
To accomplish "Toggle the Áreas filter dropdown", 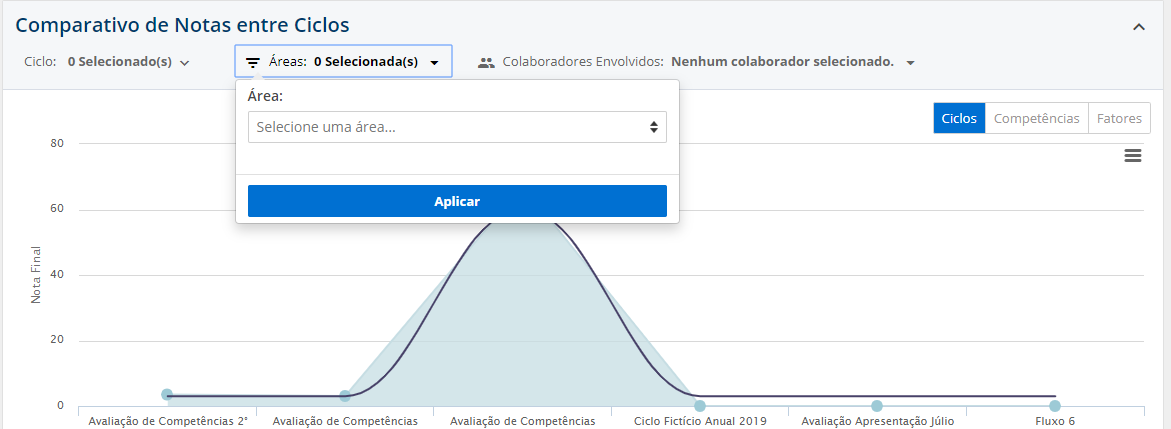I will coord(343,62).
